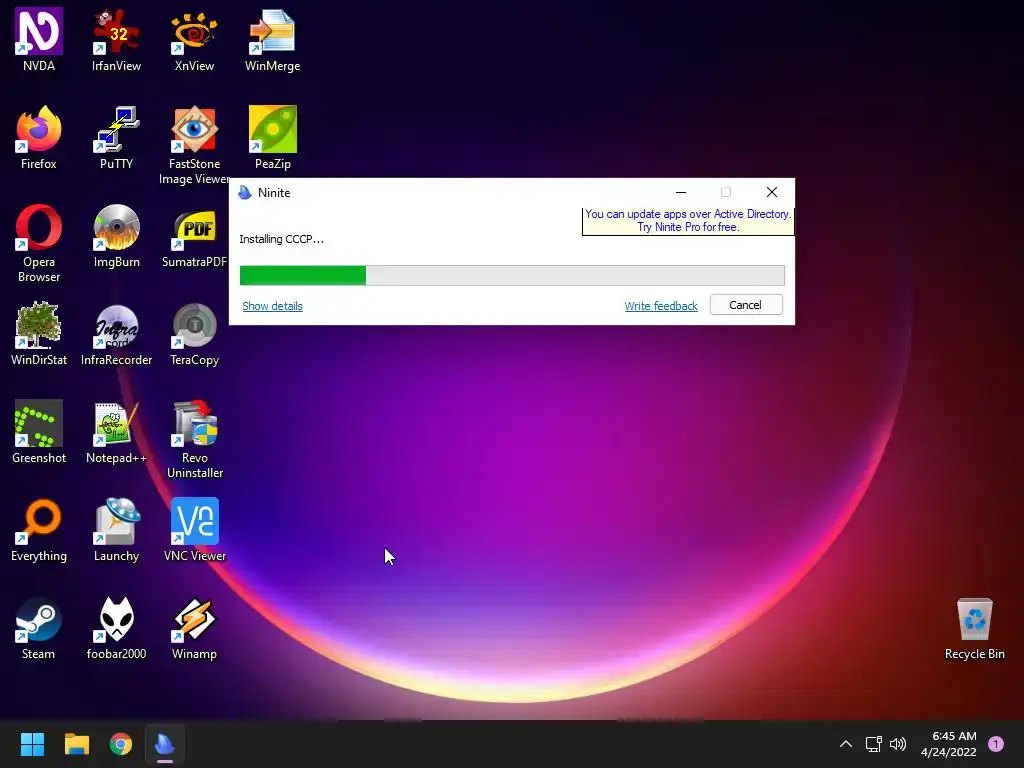Close the Ninite installer window
This screenshot has height=768, width=1024.
pos(772,192)
